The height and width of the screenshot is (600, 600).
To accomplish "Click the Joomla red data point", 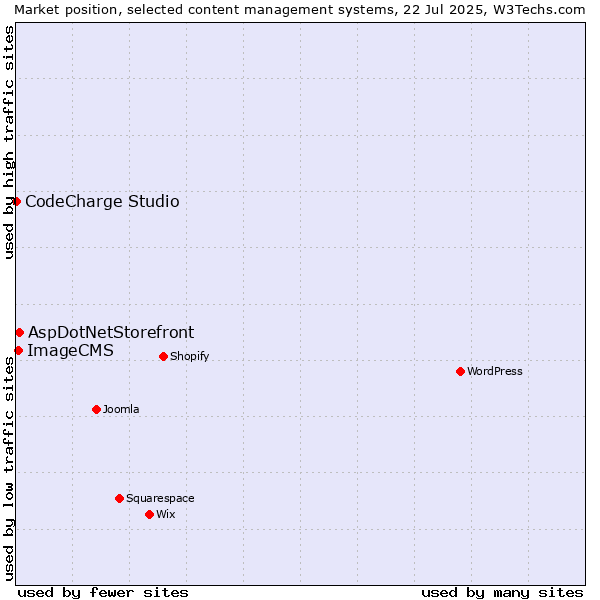I will (96, 409).
